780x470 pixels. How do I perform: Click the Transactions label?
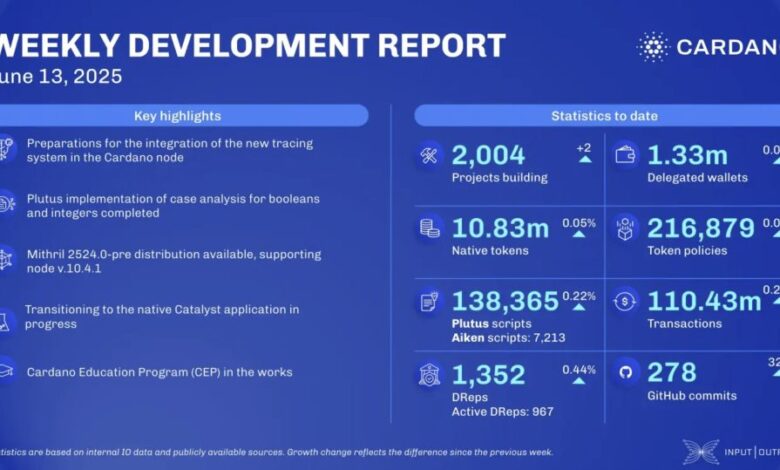(684, 323)
